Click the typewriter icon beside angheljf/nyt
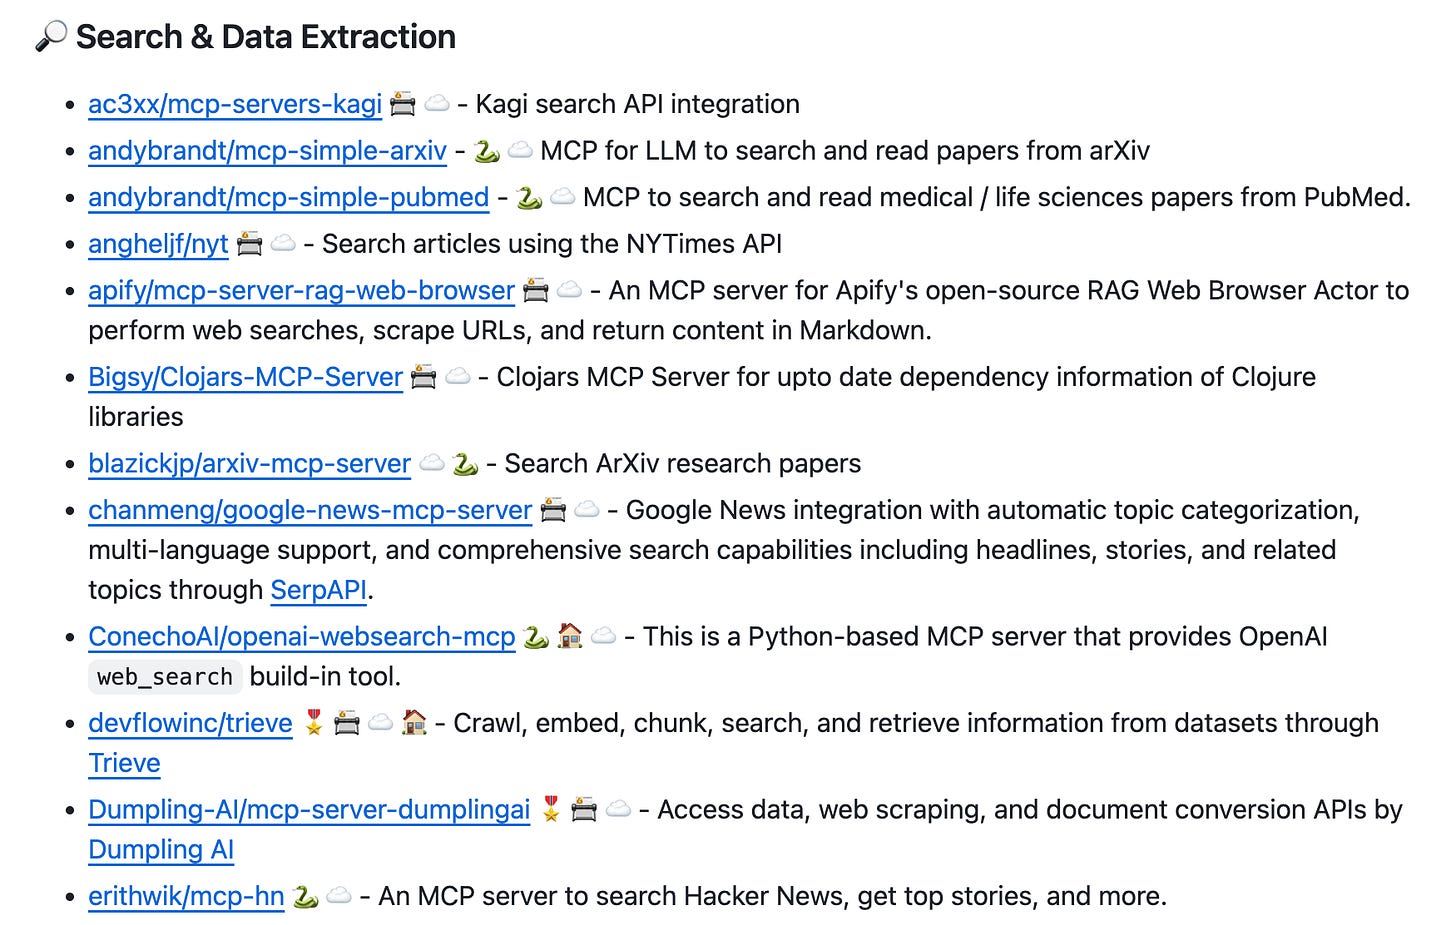1456x925 pixels. [250, 243]
